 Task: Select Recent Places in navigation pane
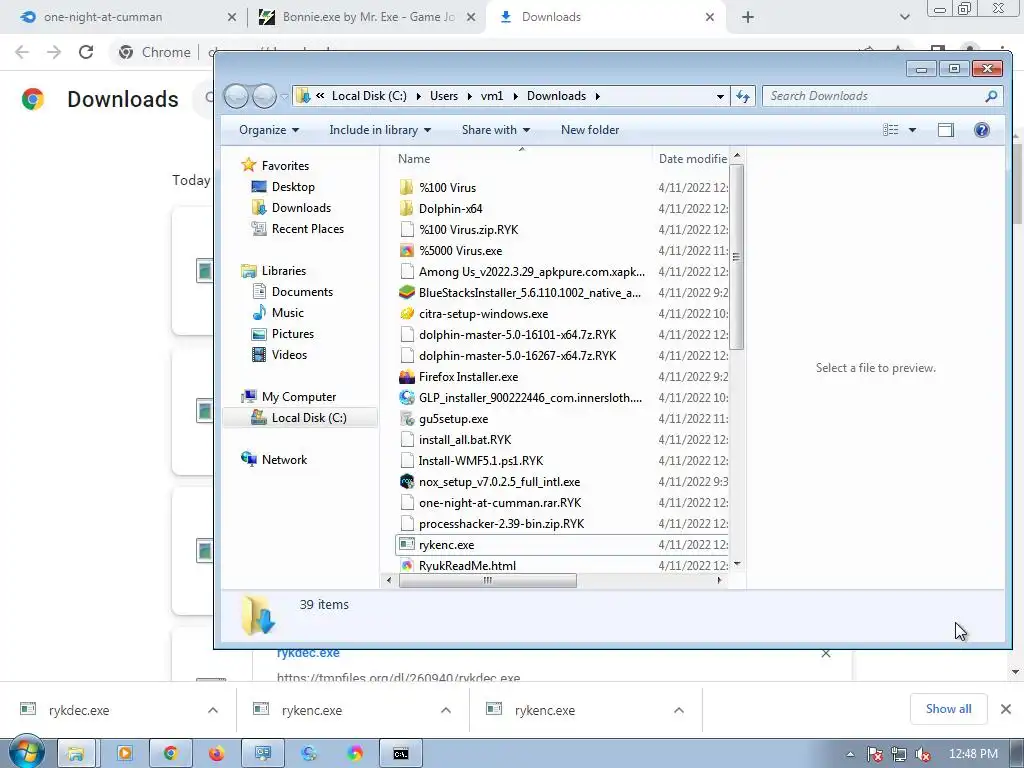(308, 229)
